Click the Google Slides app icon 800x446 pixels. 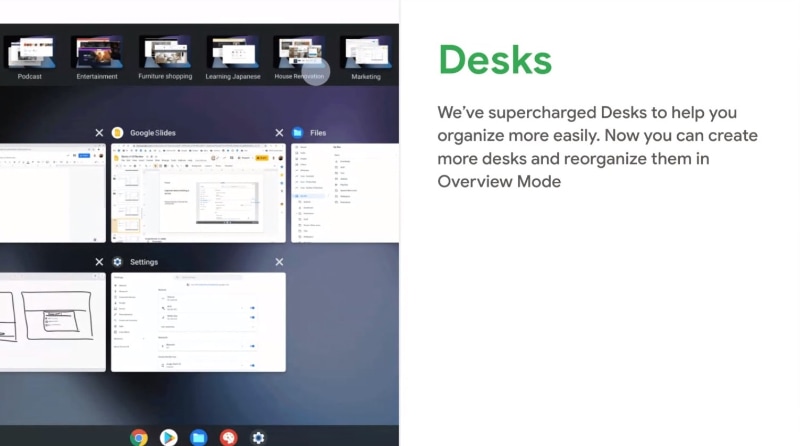click(117, 133)
